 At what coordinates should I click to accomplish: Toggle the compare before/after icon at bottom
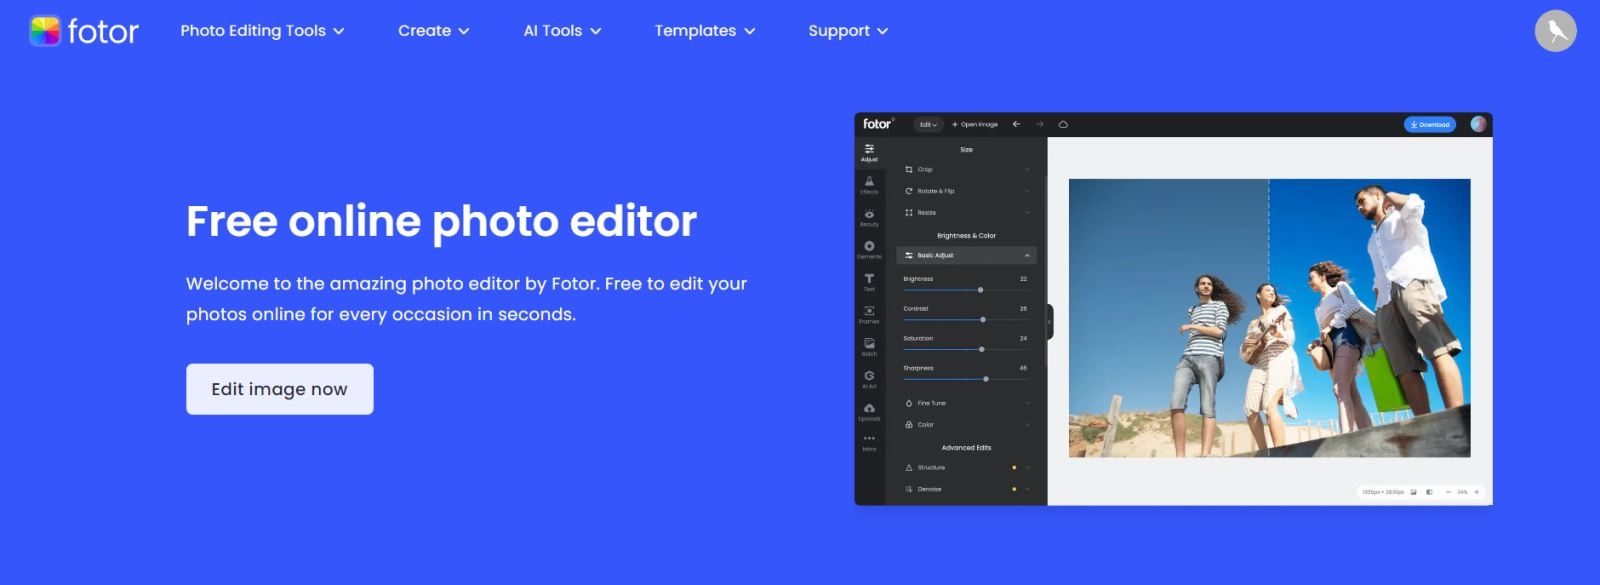pos(1429,492)
